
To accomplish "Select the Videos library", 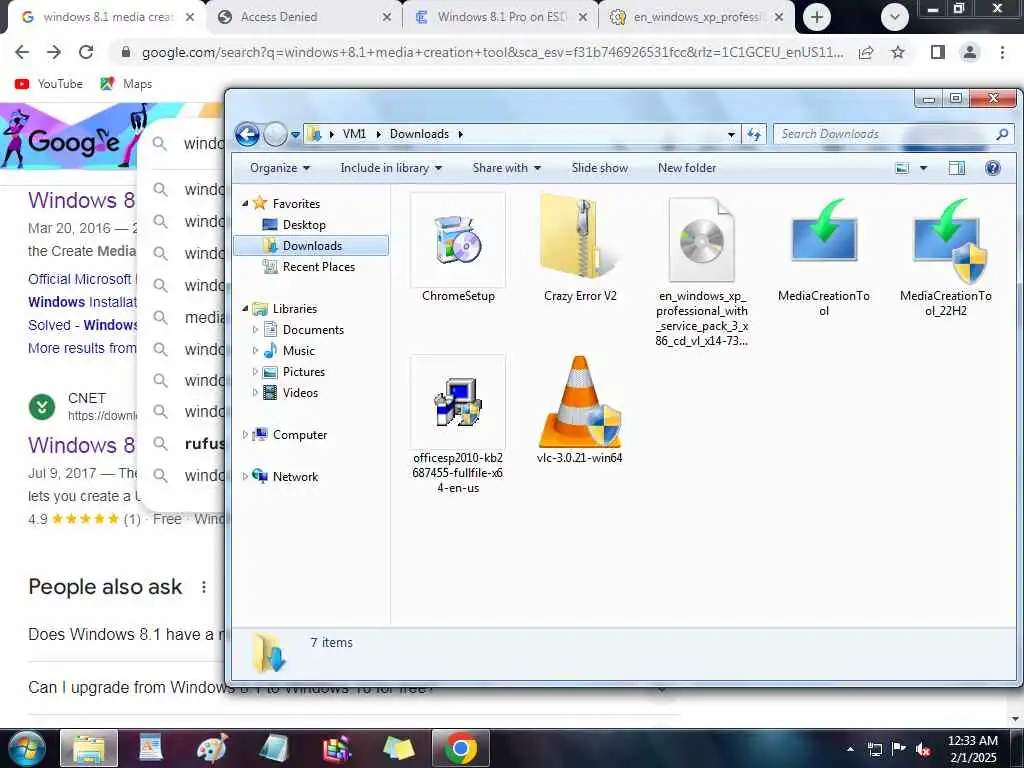I will coord(300,392).
